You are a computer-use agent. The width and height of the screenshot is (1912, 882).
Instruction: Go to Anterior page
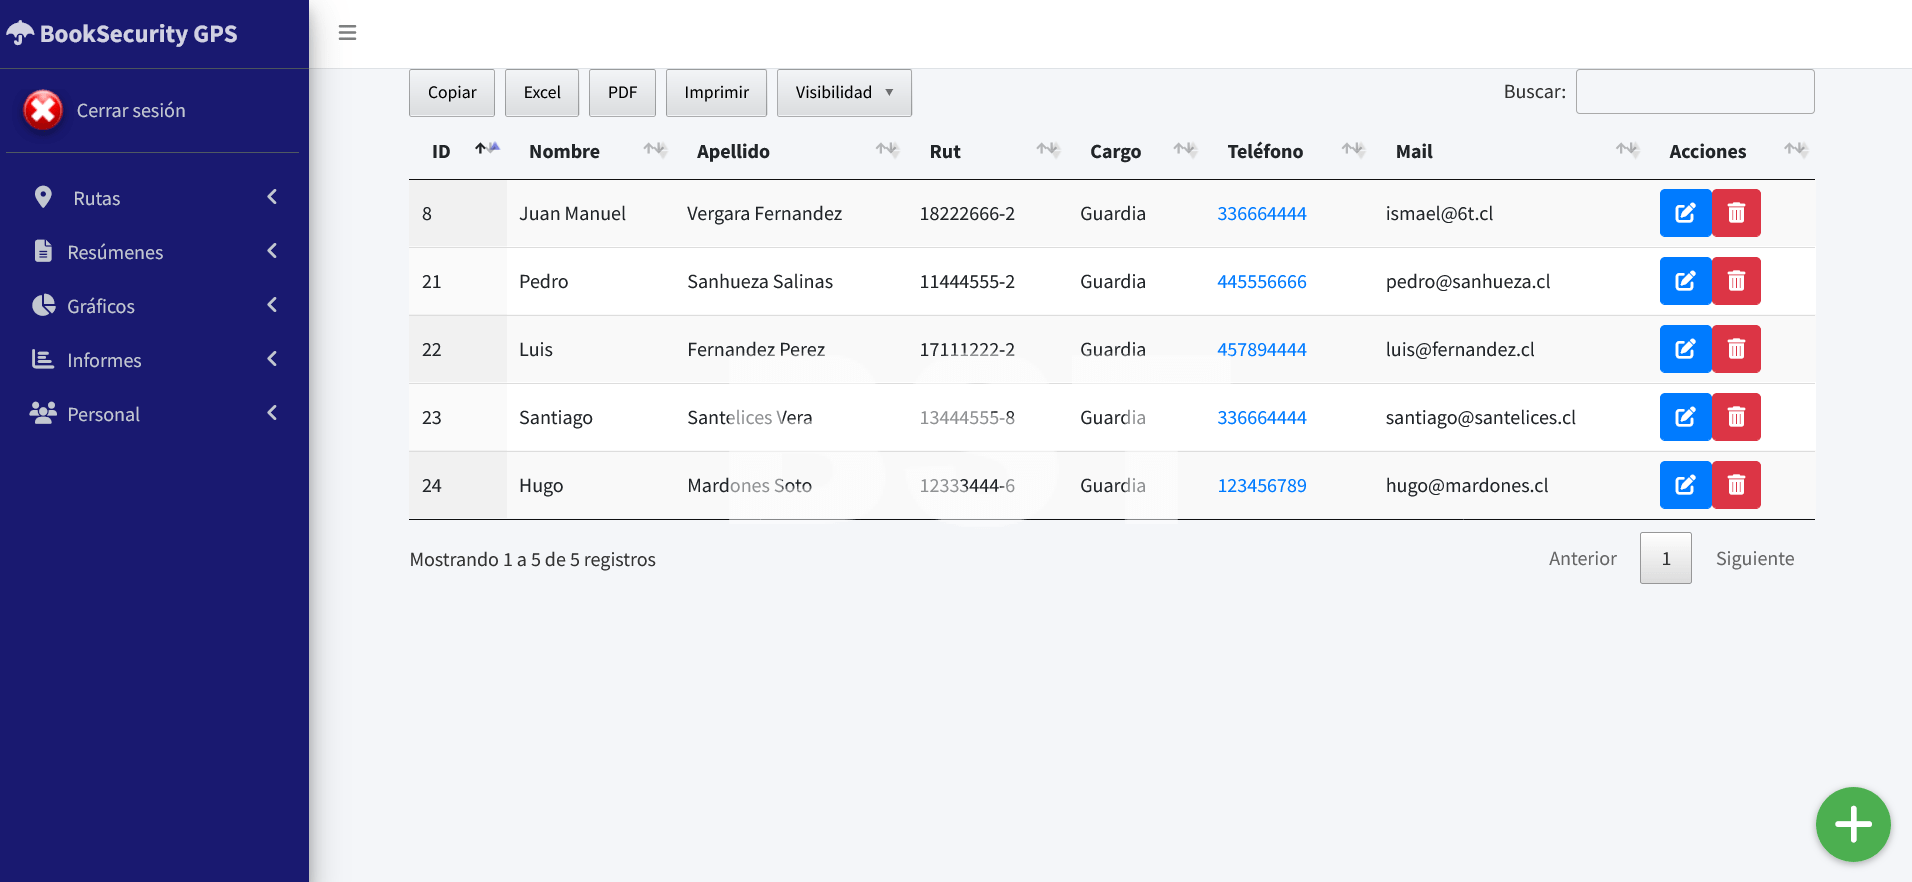coord(1583,558)
